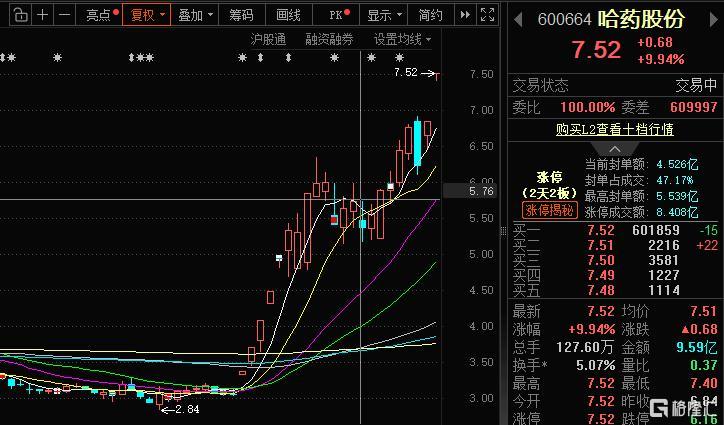Click the 买一 price 7.52 row
This screenshot has height=425, width=724.
[615, 230]
